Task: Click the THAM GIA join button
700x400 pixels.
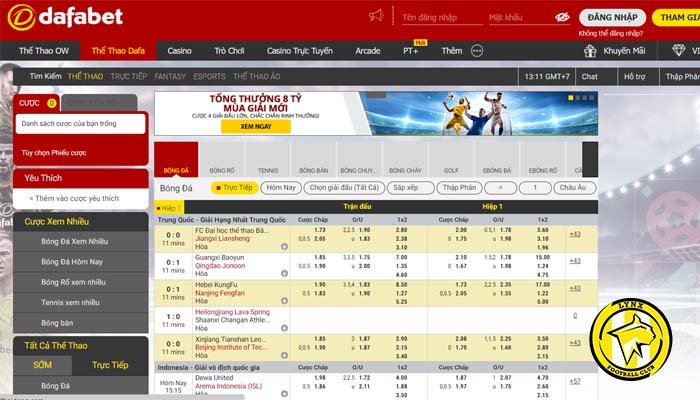Action: coord(676,17)
